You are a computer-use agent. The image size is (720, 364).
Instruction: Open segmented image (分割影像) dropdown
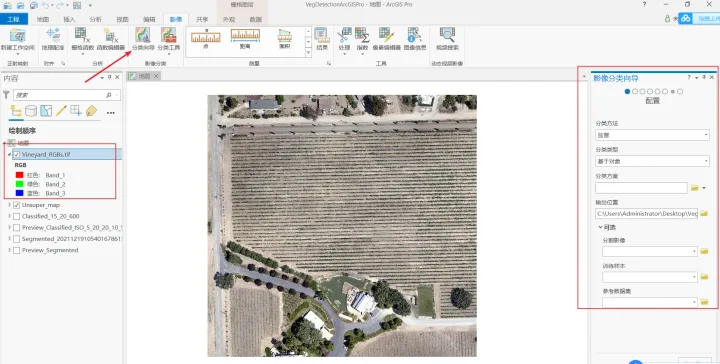[650, 252]
